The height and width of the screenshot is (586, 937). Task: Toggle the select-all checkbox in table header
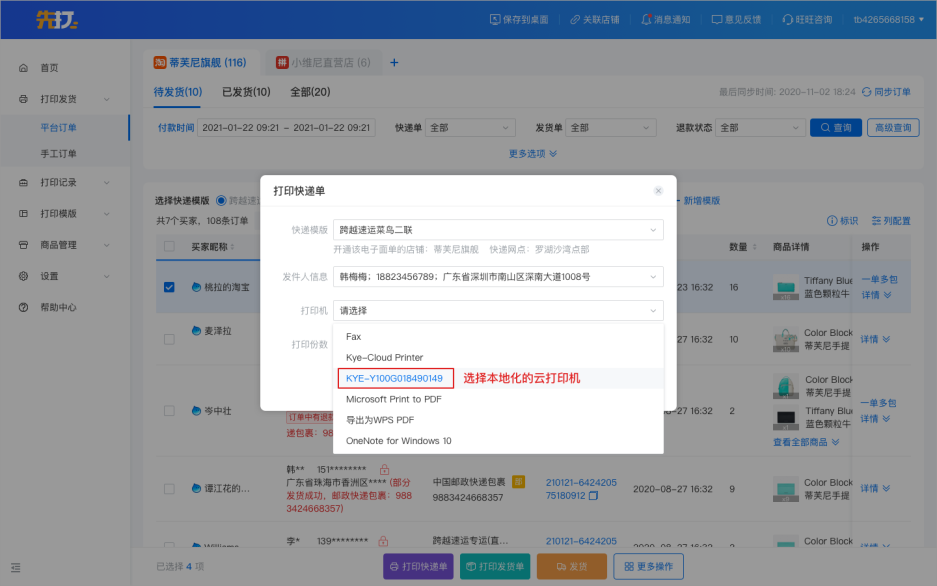[x=169, y=247]
